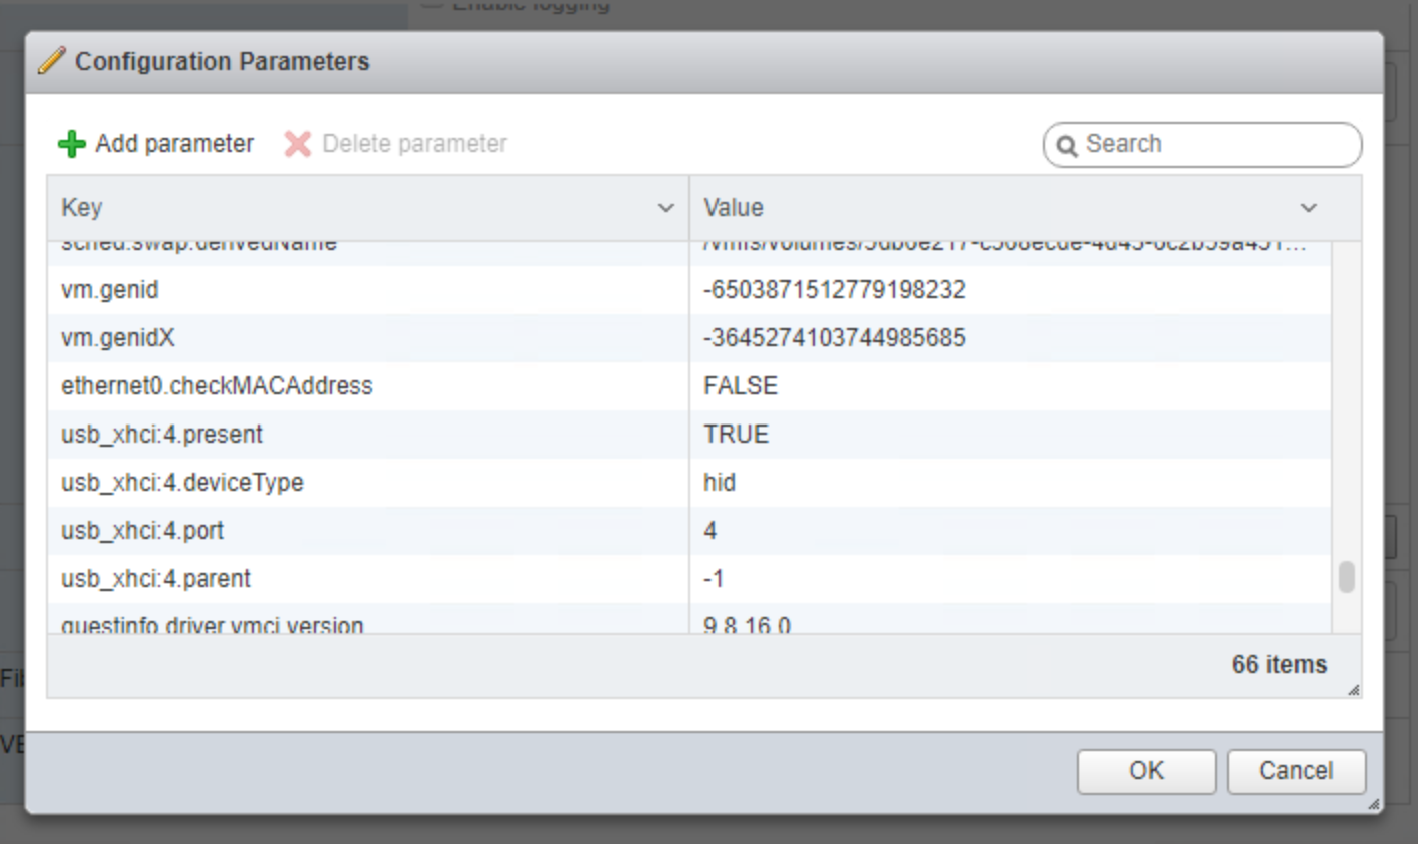This screenshot has width=1418, height=844.
Task: Open the Value column dropdown arrow
Action: click(x=1308, y=208)
